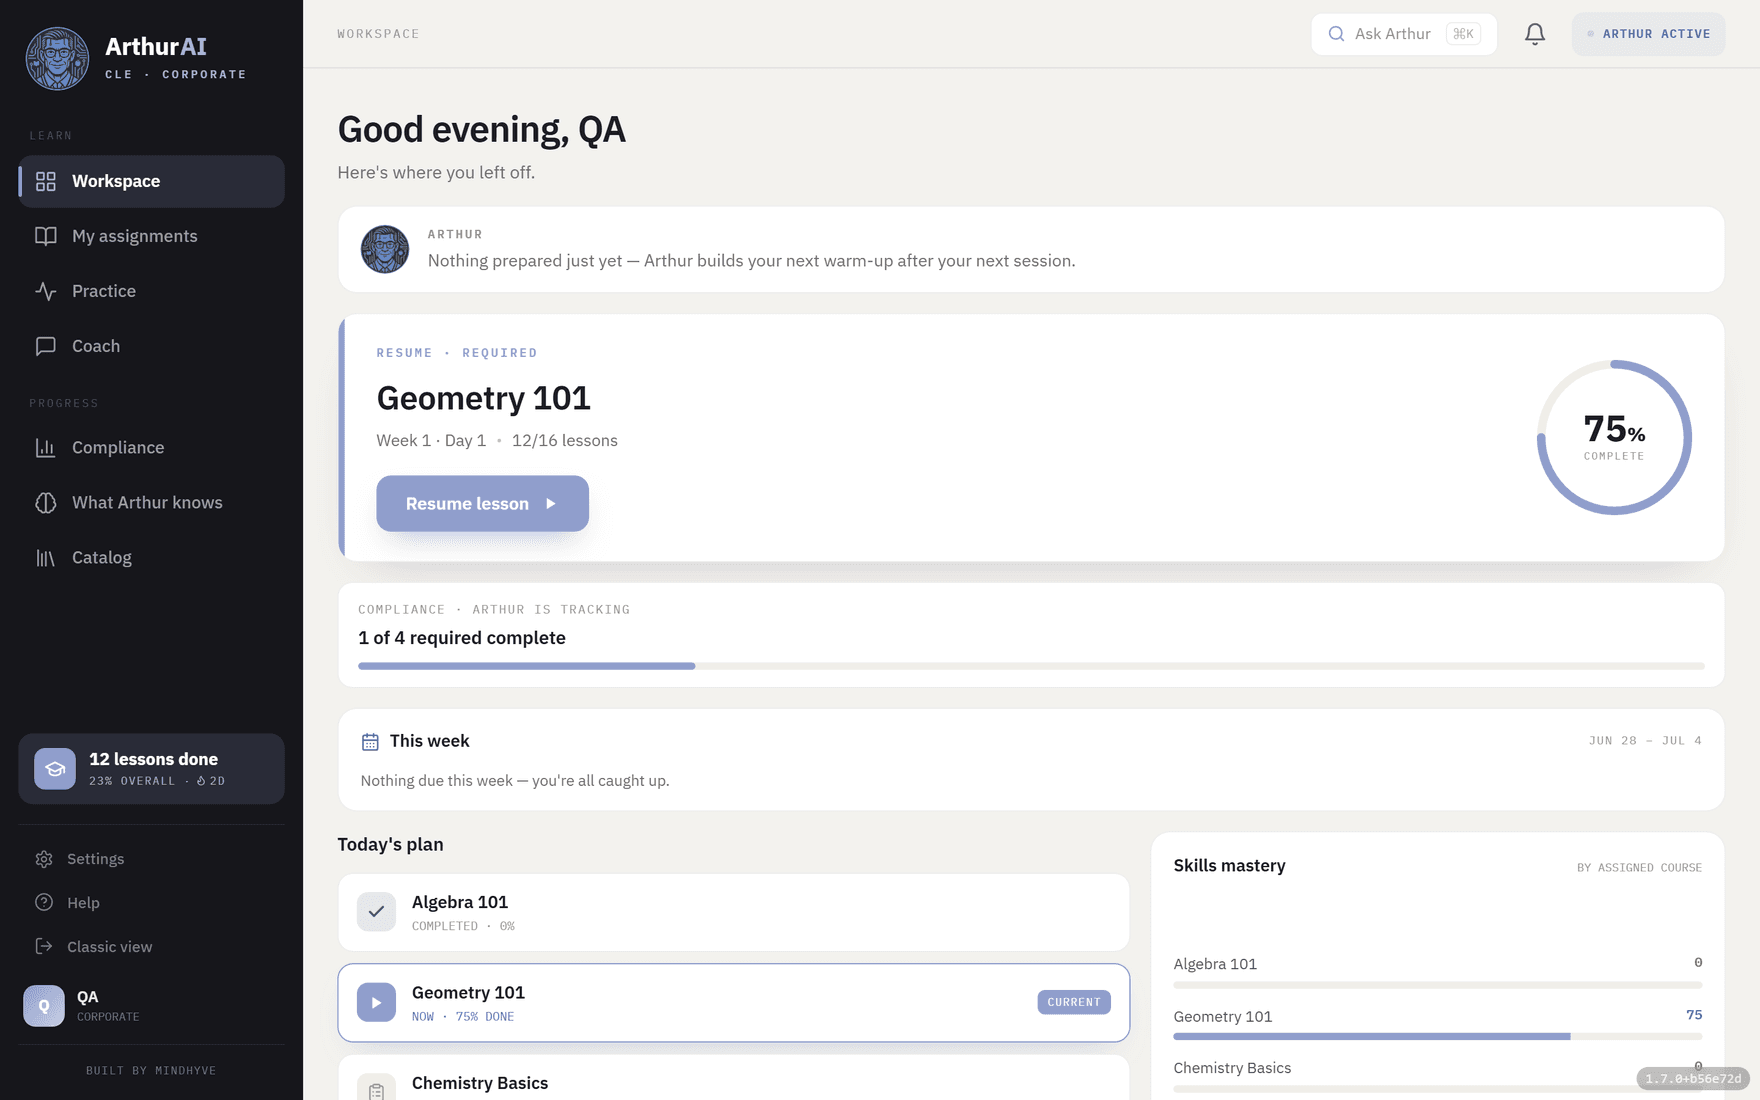Select the Algebra 101 plan item

[733, 913]
